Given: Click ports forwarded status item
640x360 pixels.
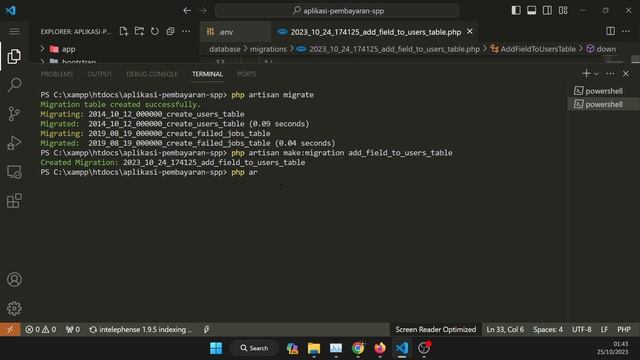Looking at the screenshot, I should [73, 329].
